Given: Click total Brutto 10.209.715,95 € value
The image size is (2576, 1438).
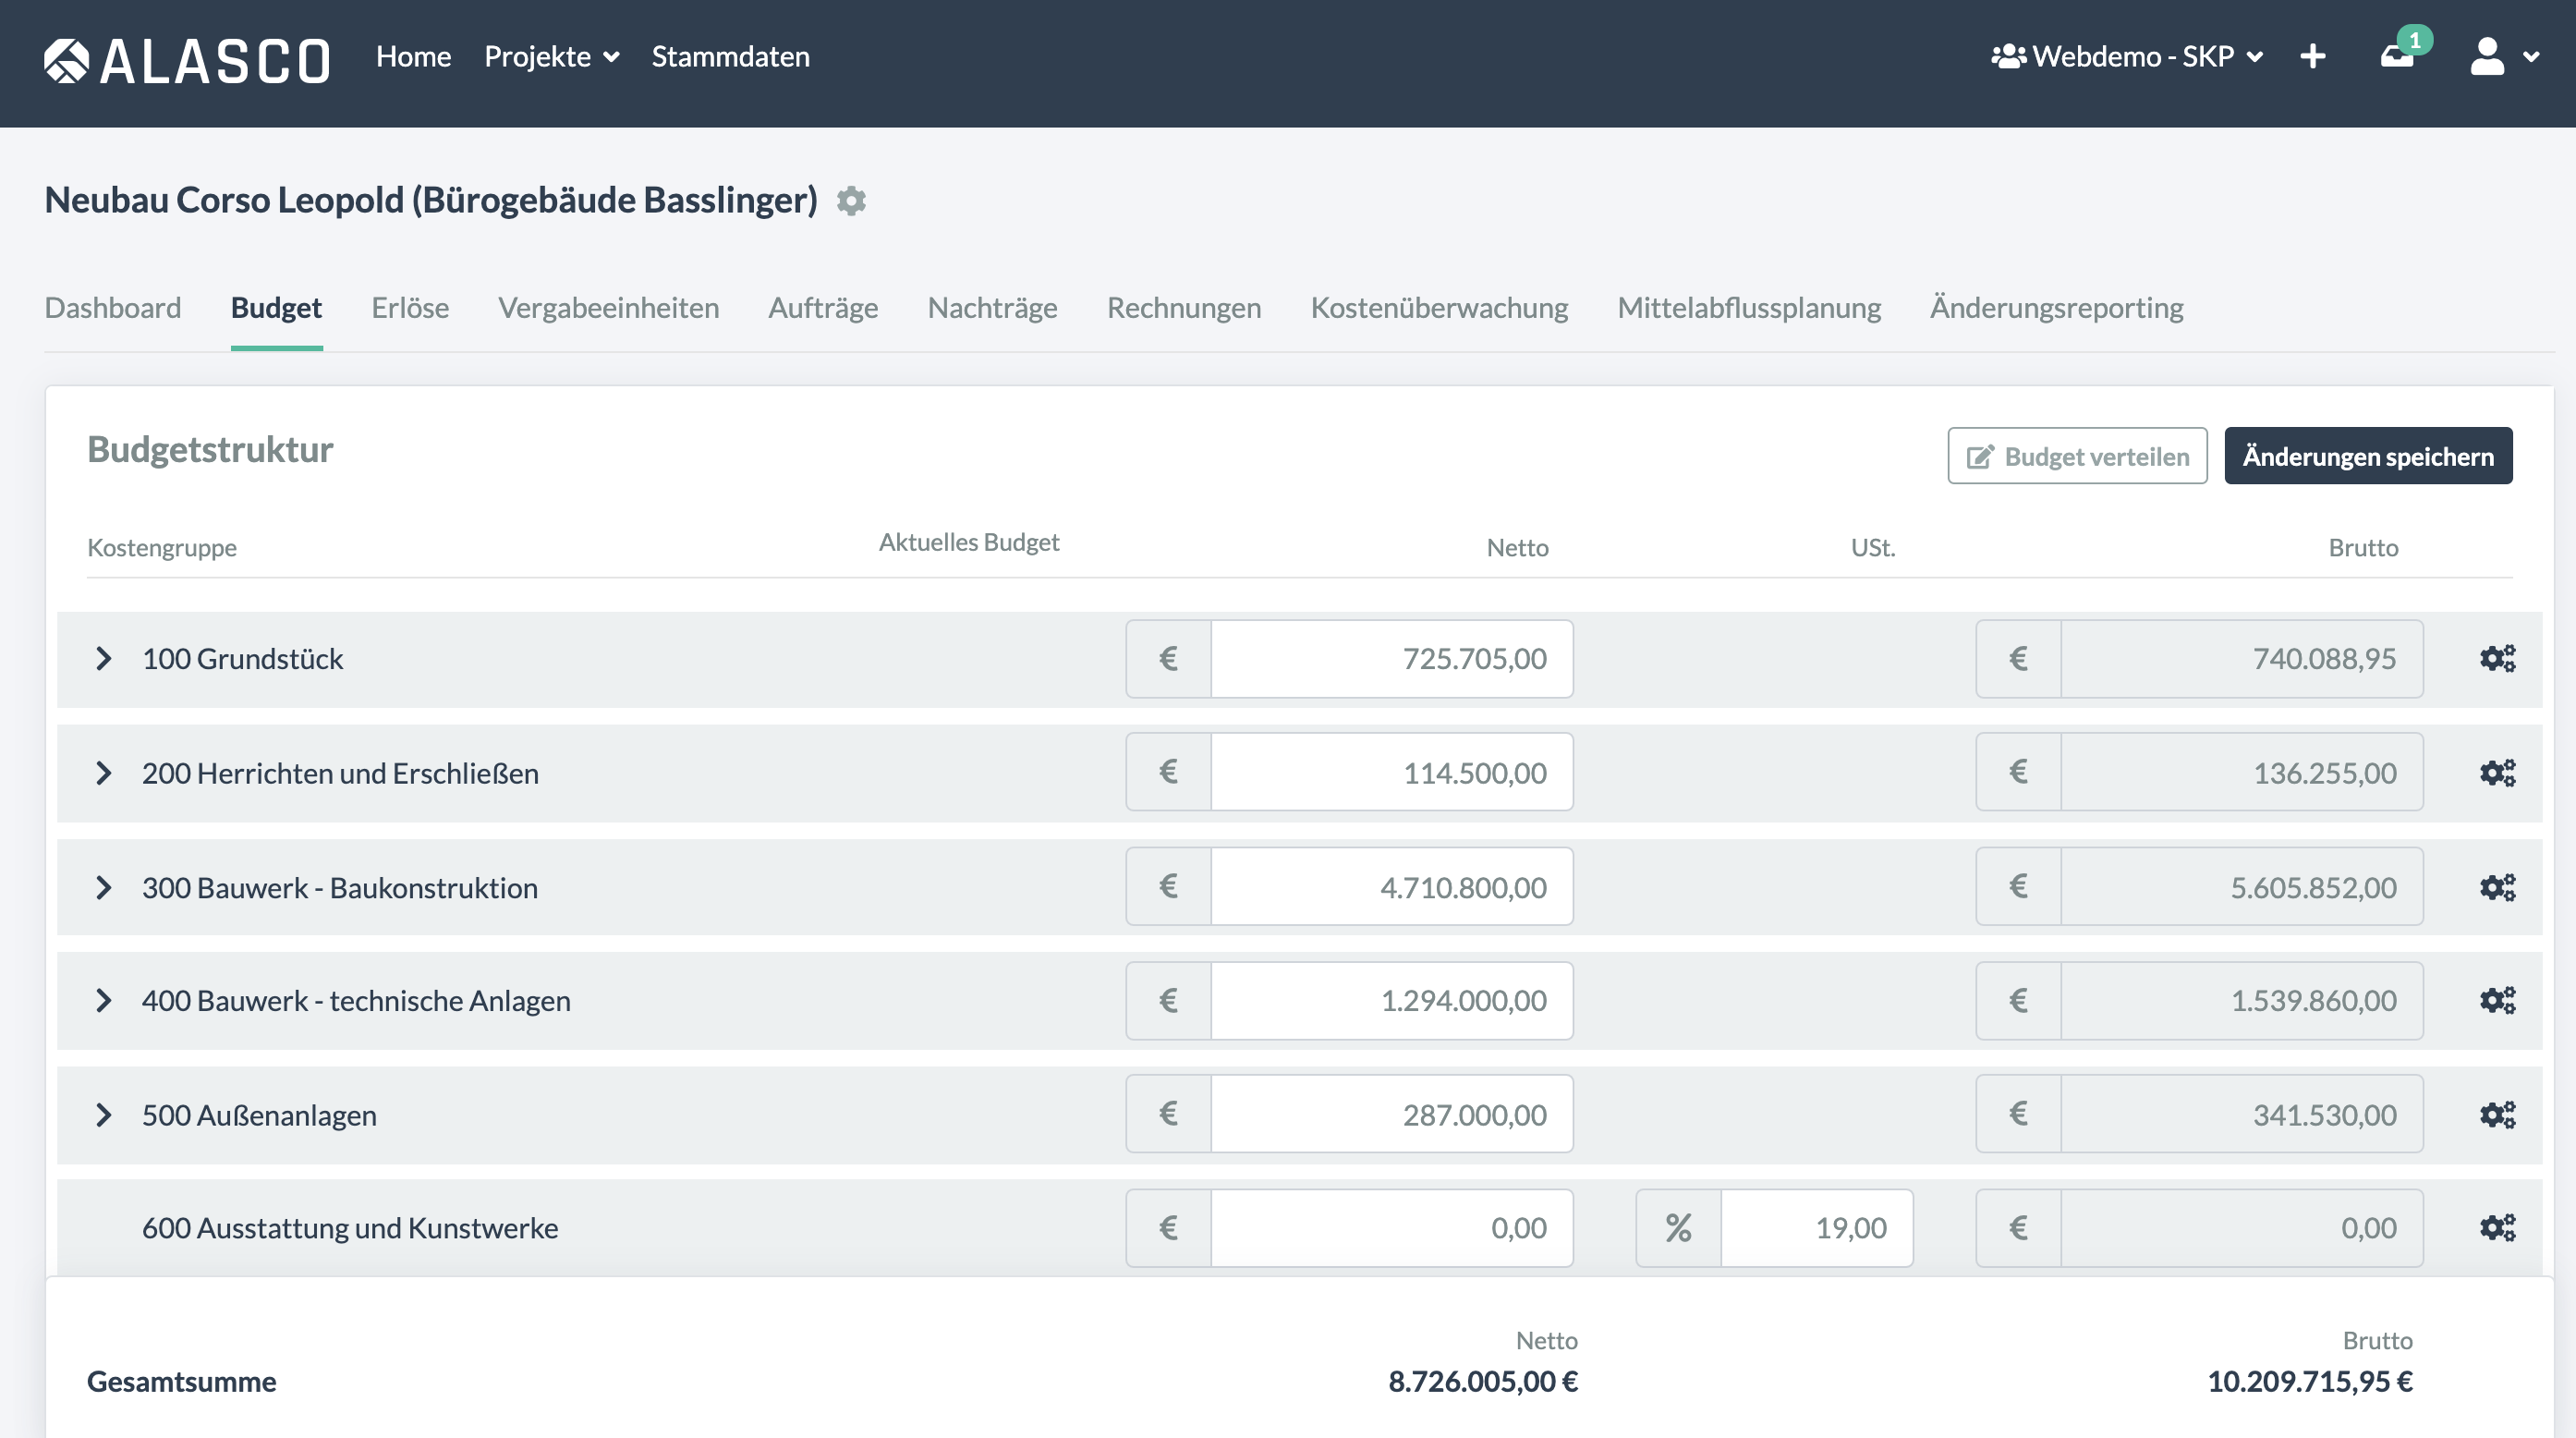Looking at the screenshot, I should pos(2310,1381).
